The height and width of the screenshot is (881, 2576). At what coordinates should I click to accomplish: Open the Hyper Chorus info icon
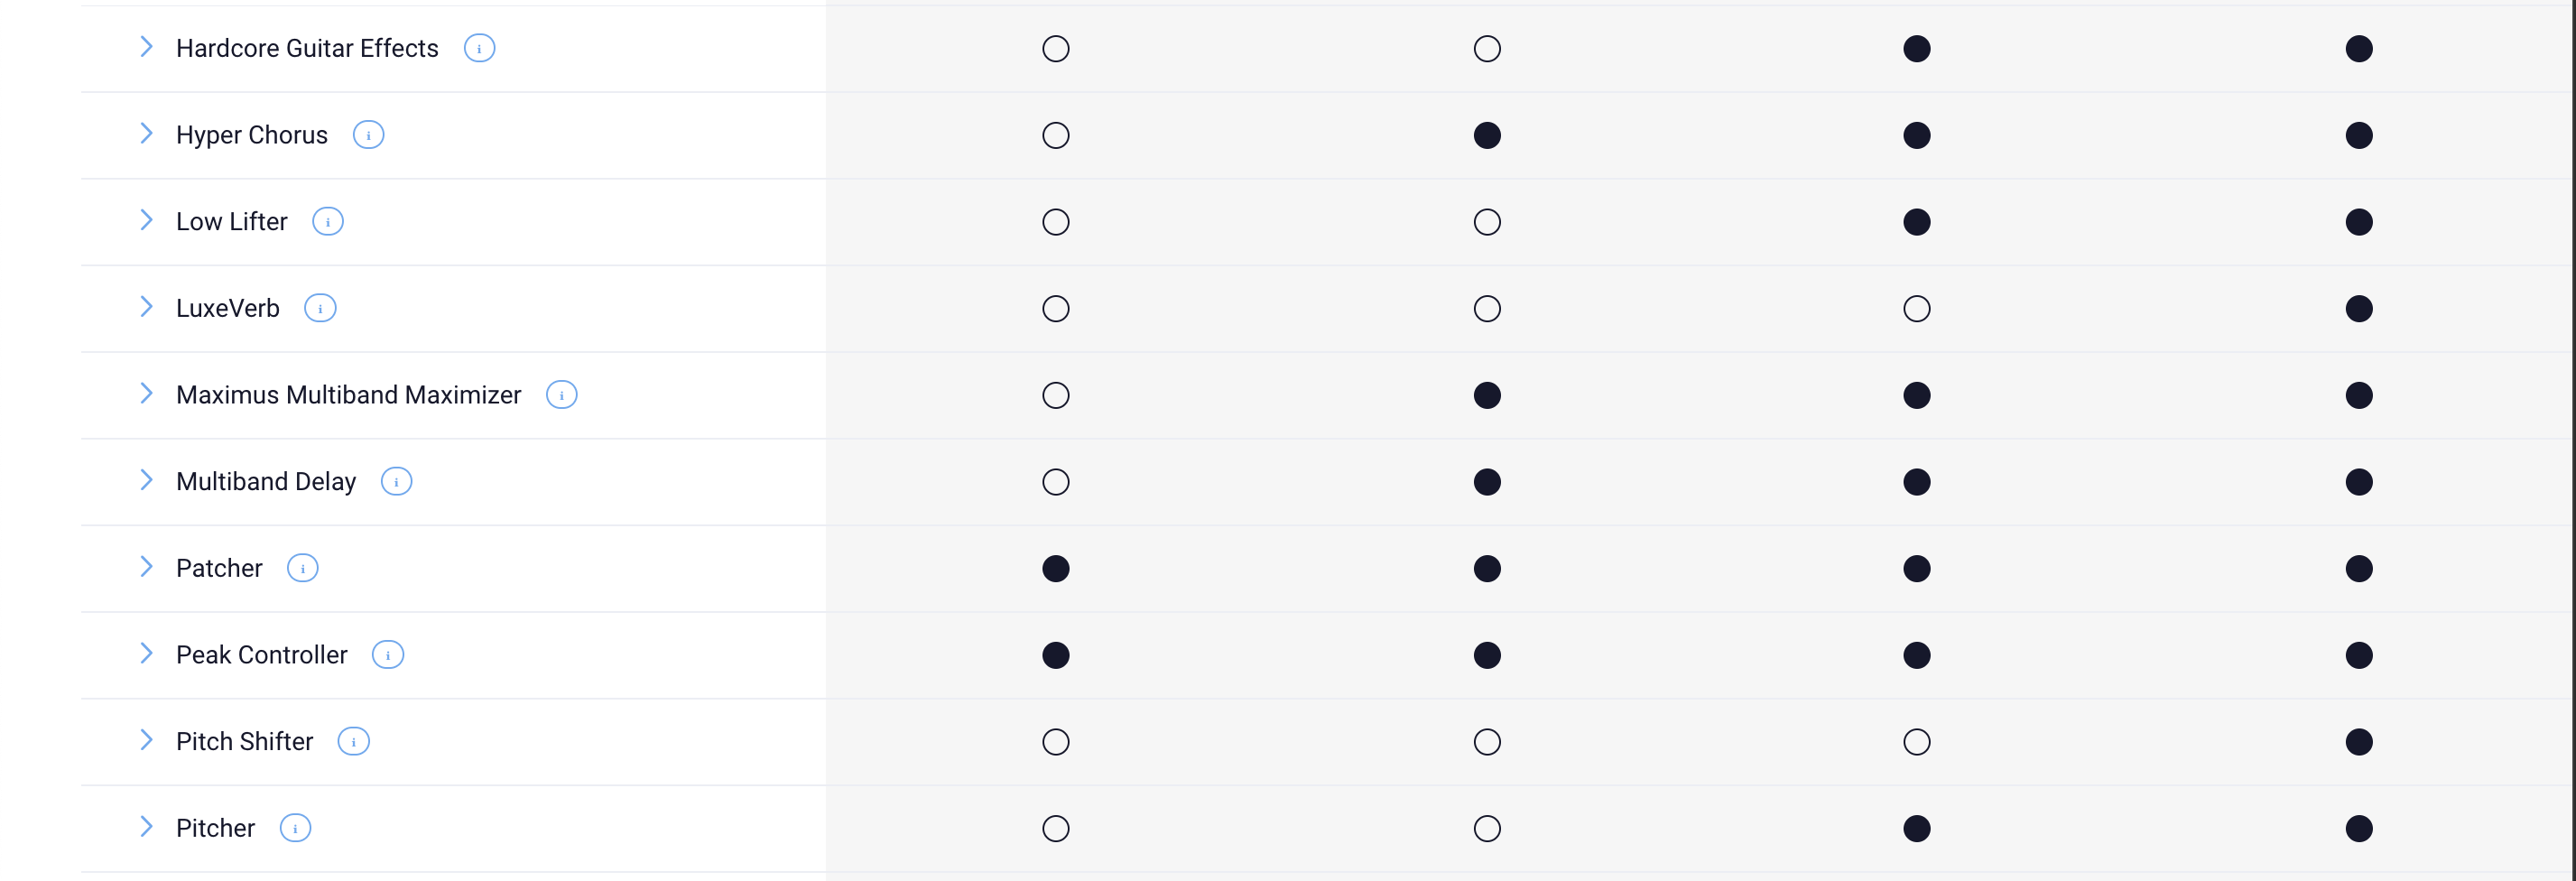click(x=368, y=135)
